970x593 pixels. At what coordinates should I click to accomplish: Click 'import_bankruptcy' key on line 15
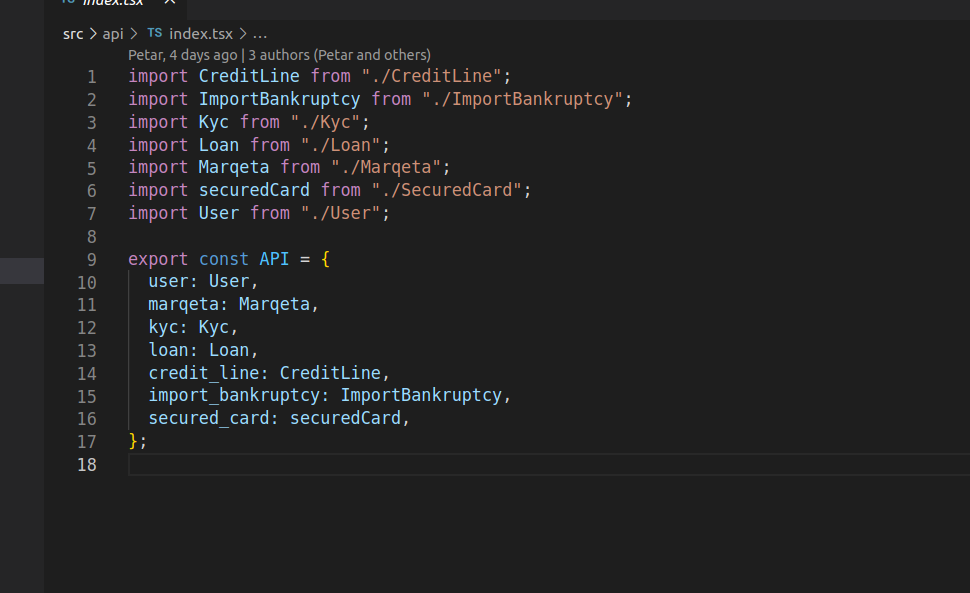point(234,395)
